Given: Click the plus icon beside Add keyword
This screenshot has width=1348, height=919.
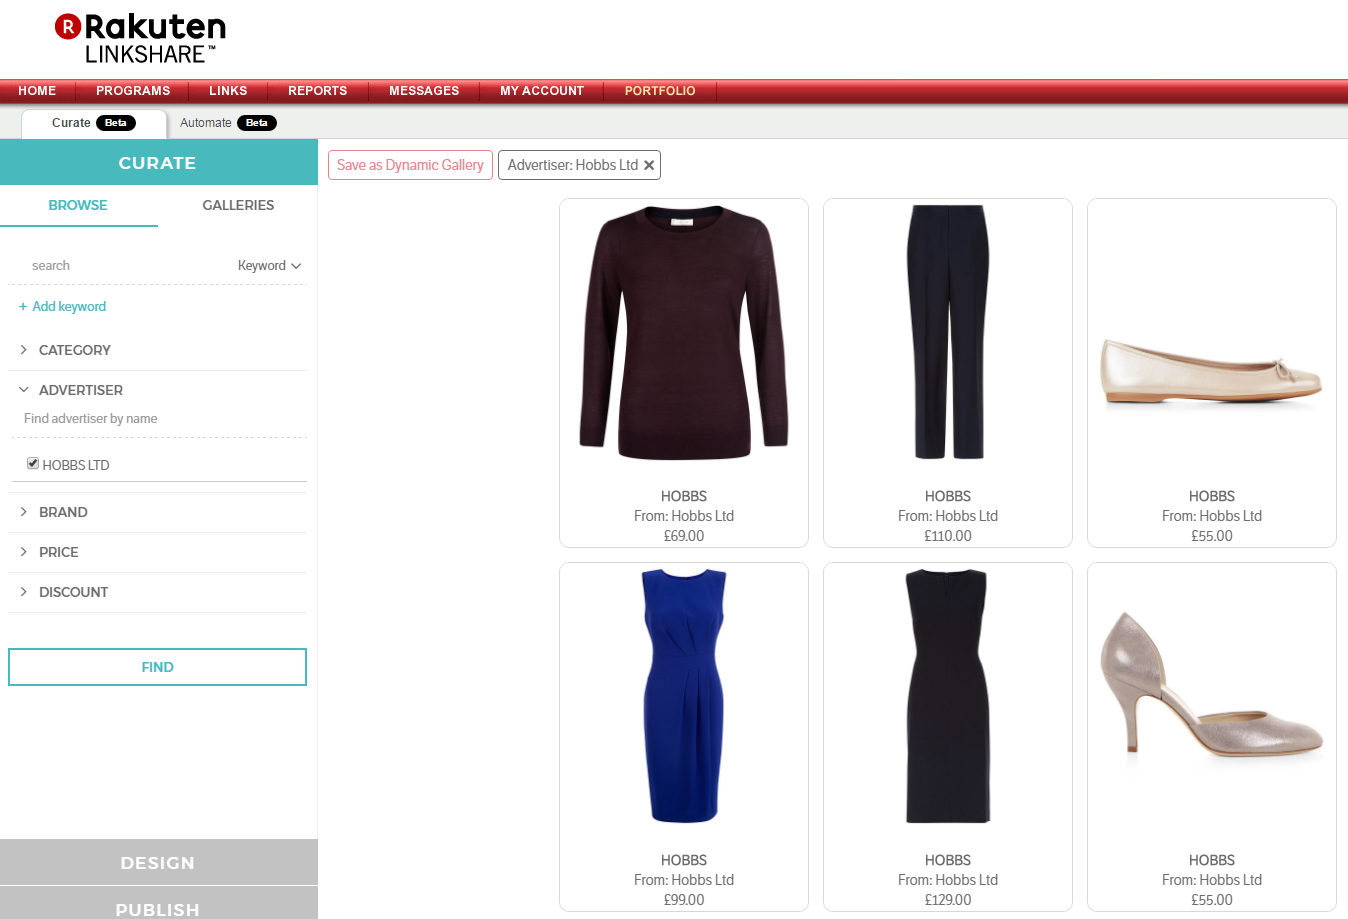Looking at the screenshot, I should 23,307.
